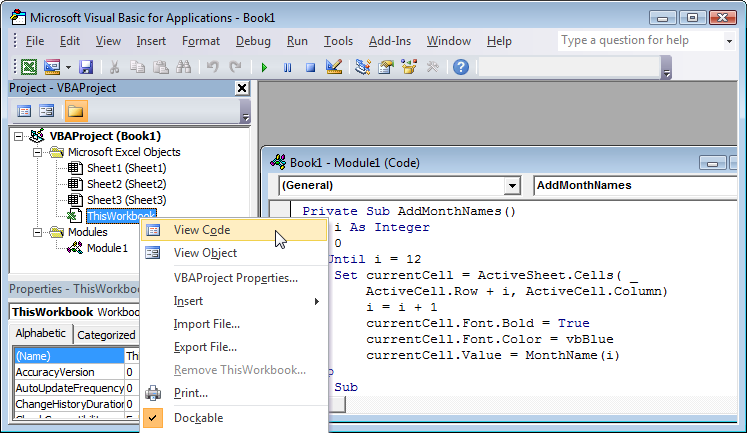Click the Paste clipboard icon
This screenshot has height=433, width=747.
161,67
